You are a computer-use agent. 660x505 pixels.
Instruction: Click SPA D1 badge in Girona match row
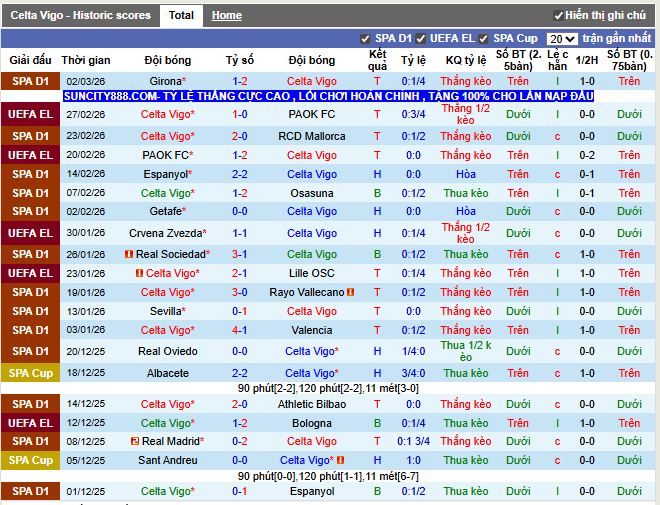(x=30, y=81)
